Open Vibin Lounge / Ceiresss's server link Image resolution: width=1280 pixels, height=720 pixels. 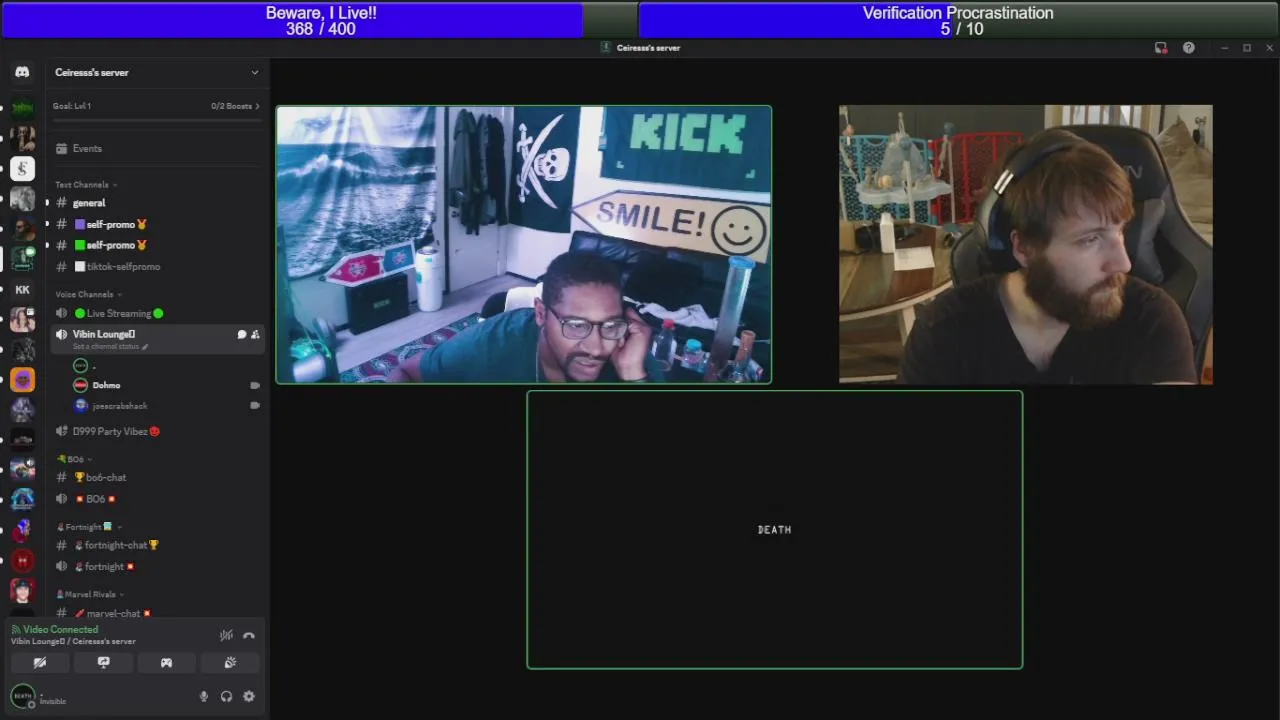pyautogui.click(x=73, y=642)
